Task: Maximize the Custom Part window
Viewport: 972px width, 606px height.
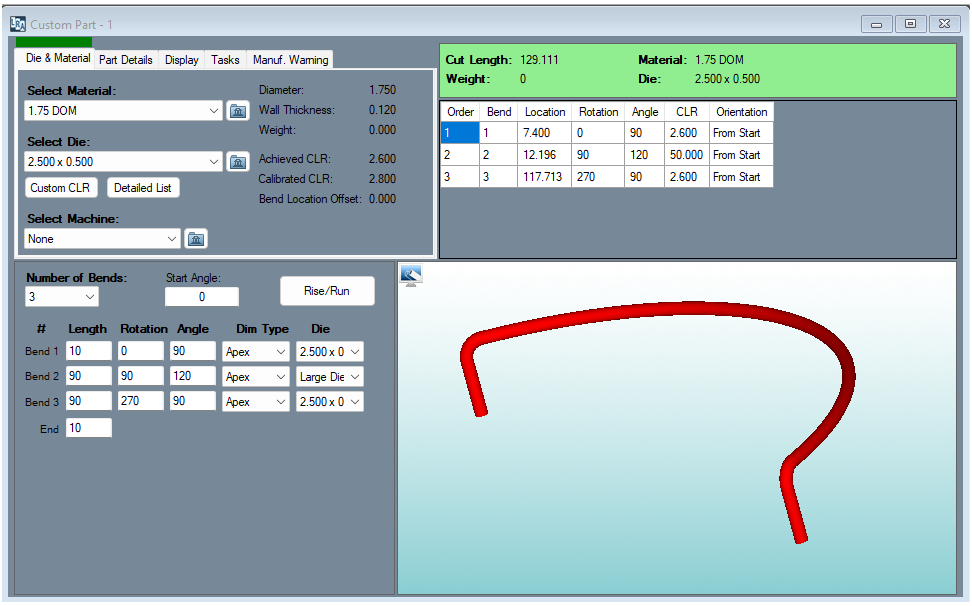Action: point(910,24)
